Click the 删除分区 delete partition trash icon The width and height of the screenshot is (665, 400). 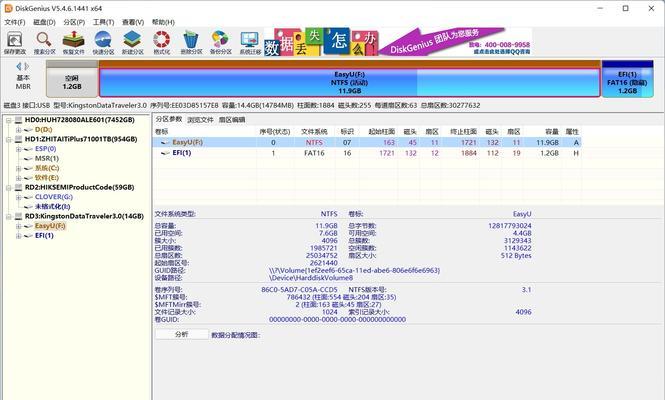[191, 42]
